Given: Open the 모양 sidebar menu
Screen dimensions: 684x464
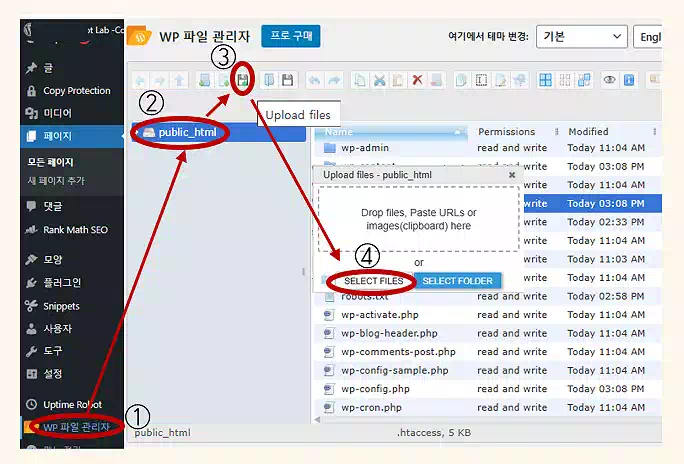Looking at the screenshot, I should (72, 259).
